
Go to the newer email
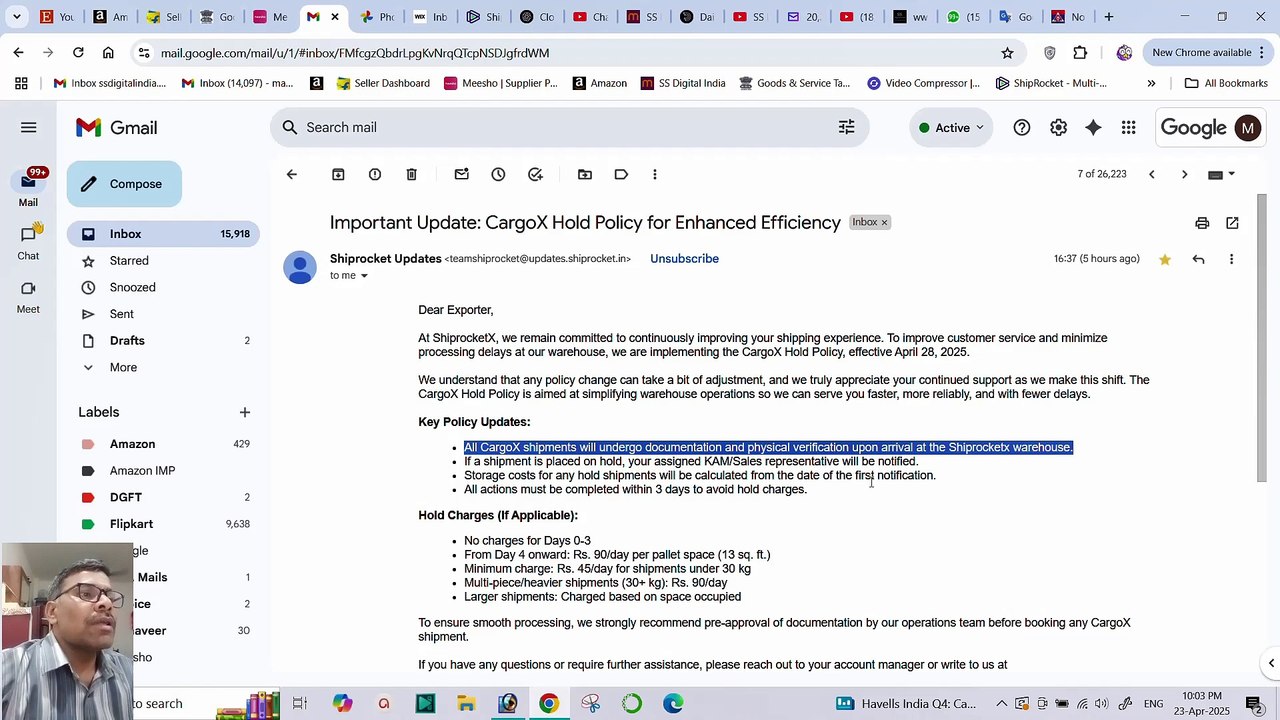tap(1151, 174)
